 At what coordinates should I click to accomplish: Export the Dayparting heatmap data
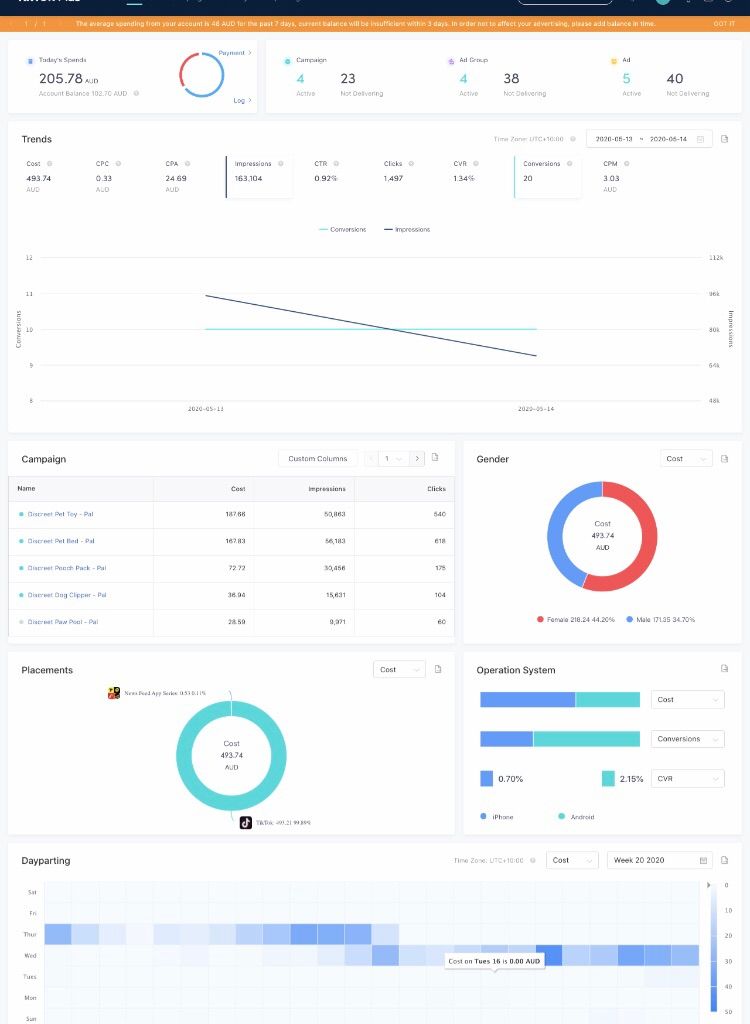click(724, 860)
